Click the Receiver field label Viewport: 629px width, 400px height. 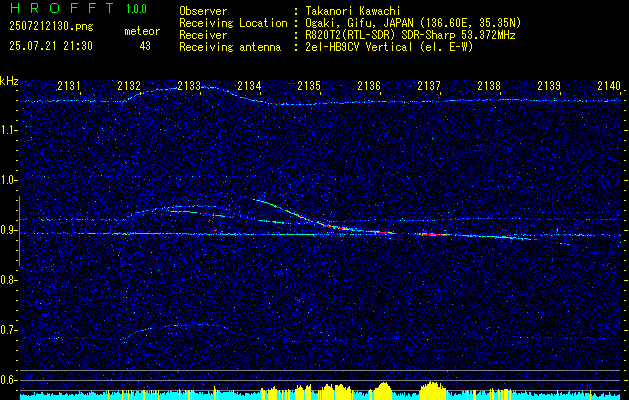click(203, 35)
